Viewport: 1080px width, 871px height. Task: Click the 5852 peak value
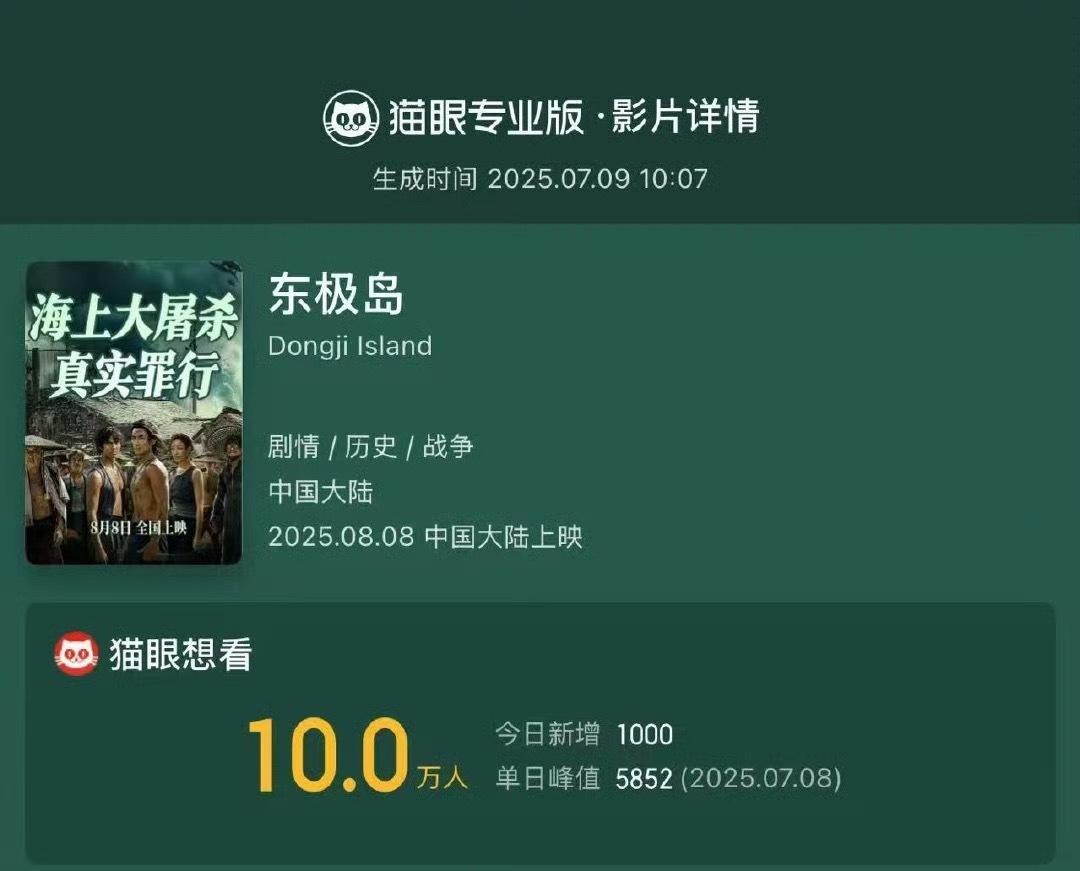643,779
